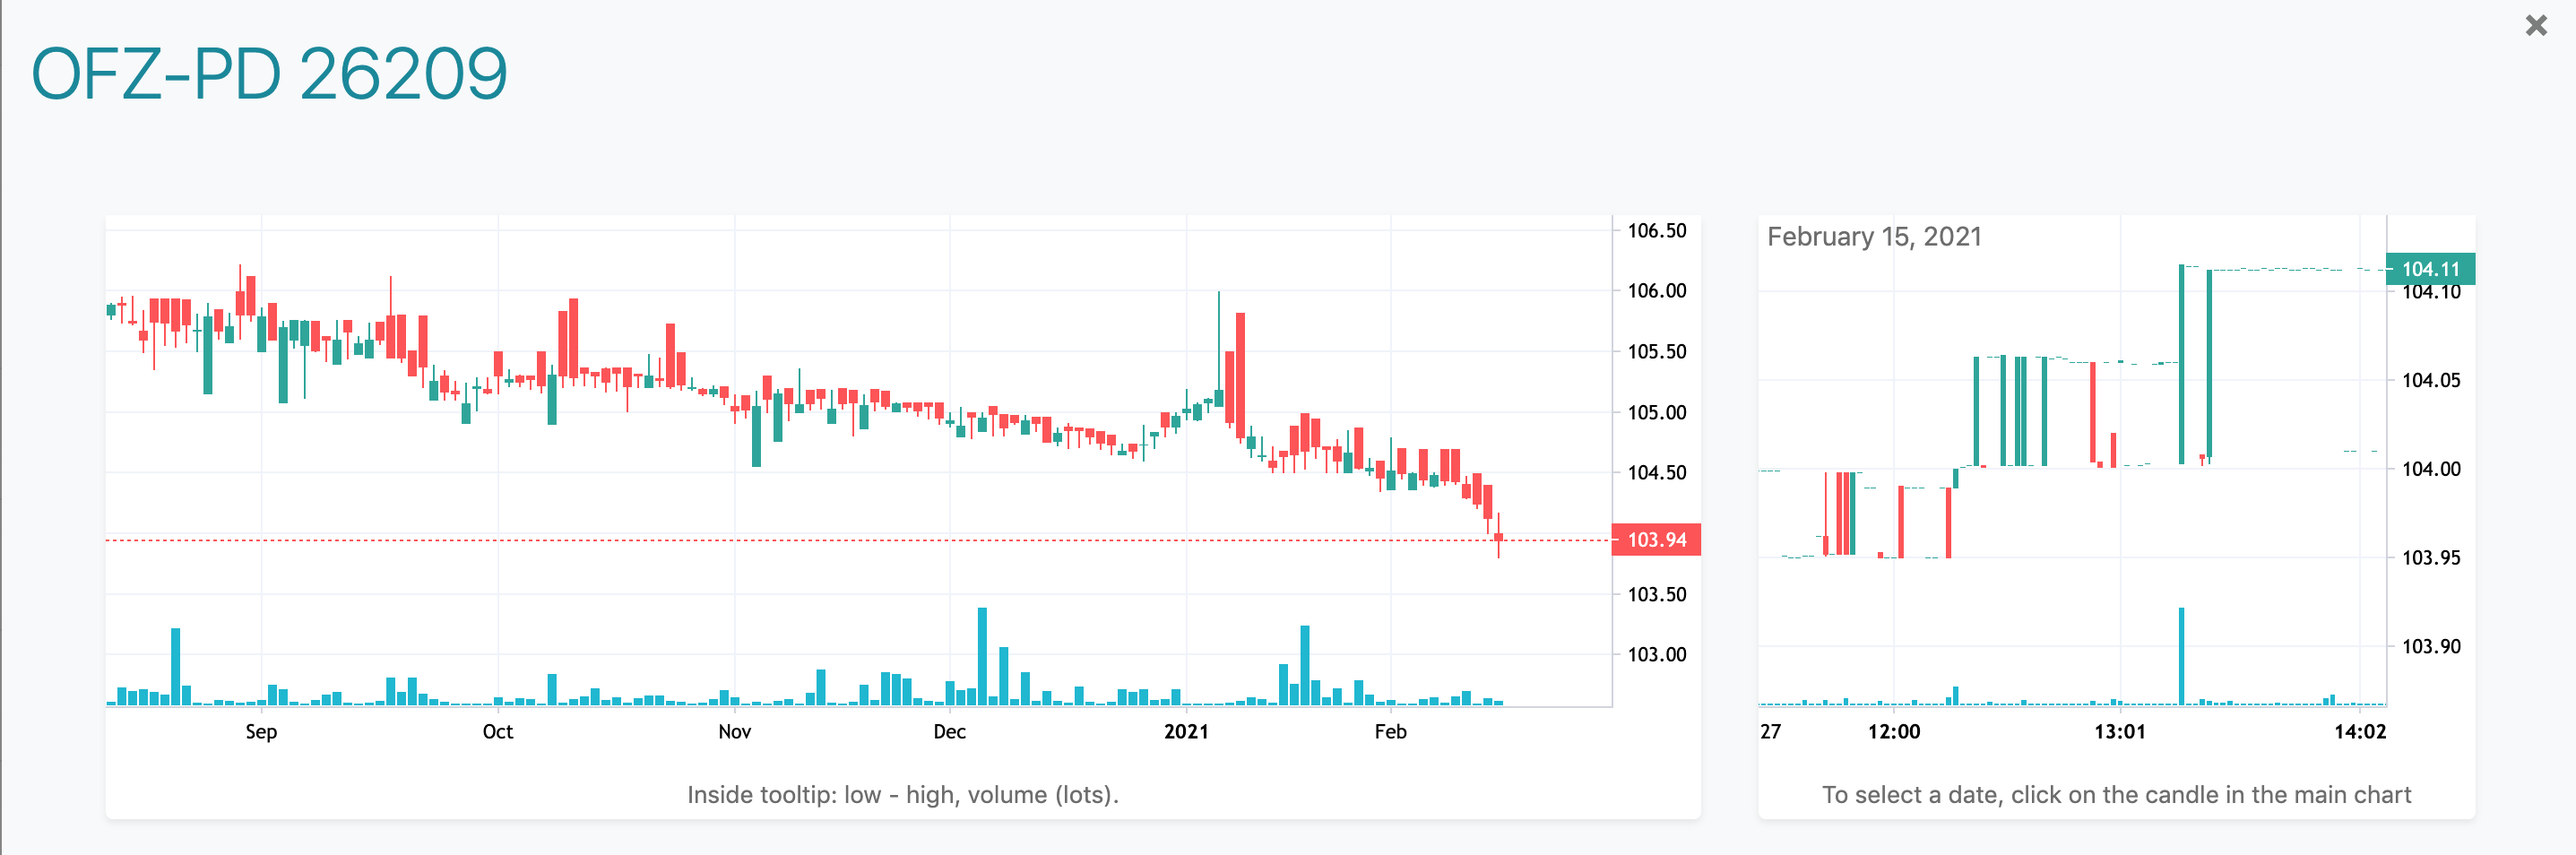Click the 106.00 price level on right axis

coord(1660,290)
